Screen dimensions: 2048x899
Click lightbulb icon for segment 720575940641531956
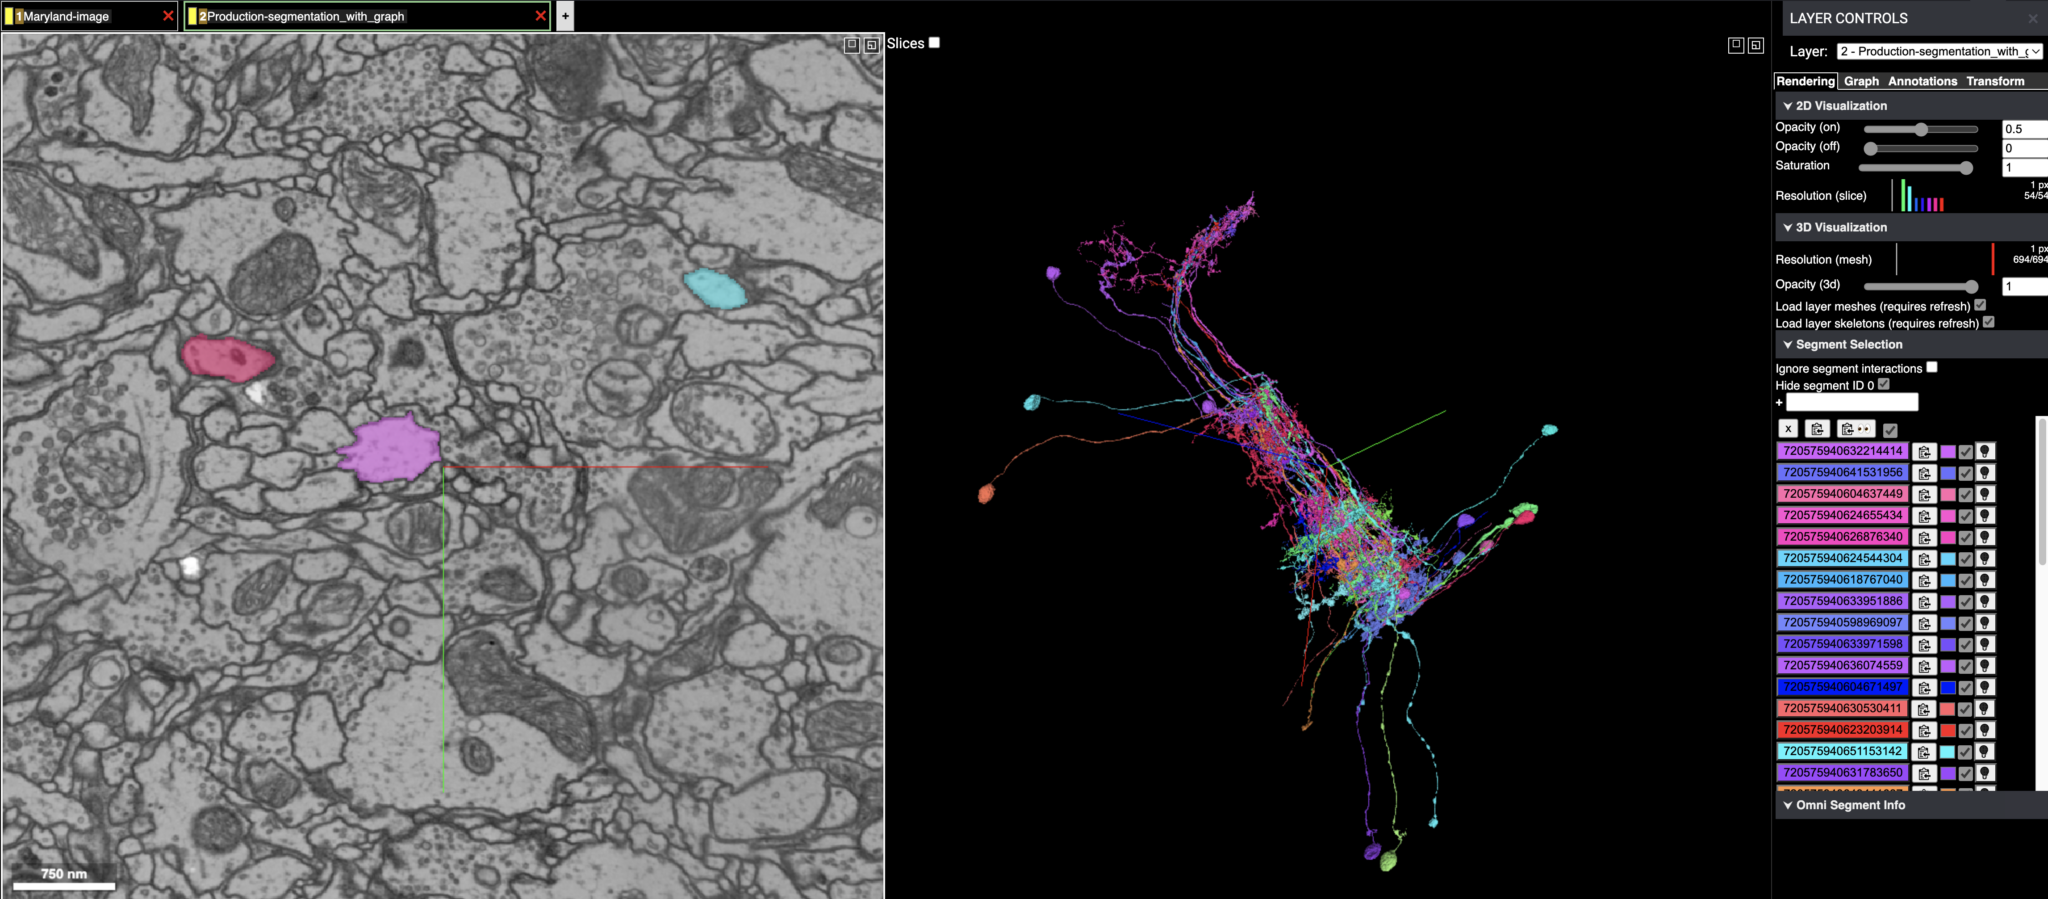pyautogui.click(x=1985, y=473)
